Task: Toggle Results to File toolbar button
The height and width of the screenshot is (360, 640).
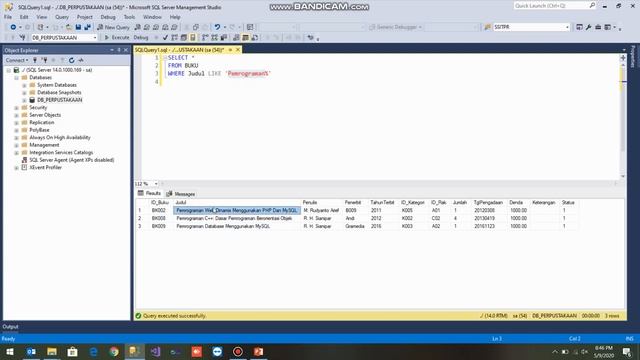Action: click(x=255, y=38)
